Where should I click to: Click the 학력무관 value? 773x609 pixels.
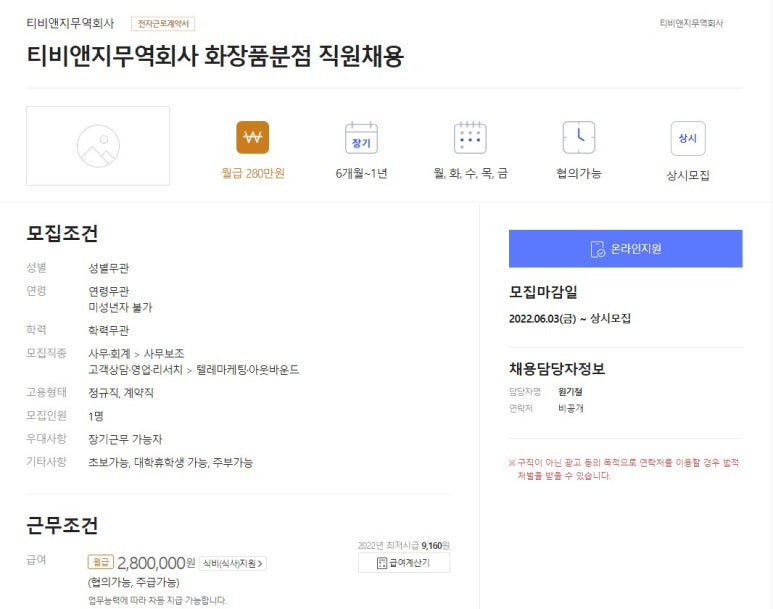(108, 330)
